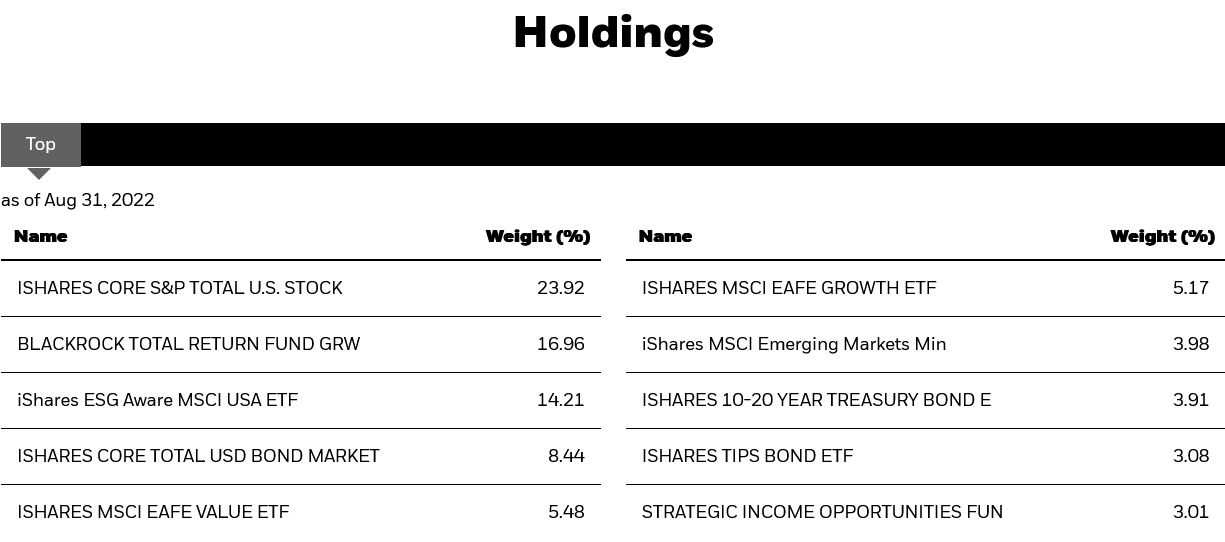Image resolution: width=1225 pixels, height=542 pixels.
Task: Click the Weight (%) header in left table
Action: pos(538,237)
